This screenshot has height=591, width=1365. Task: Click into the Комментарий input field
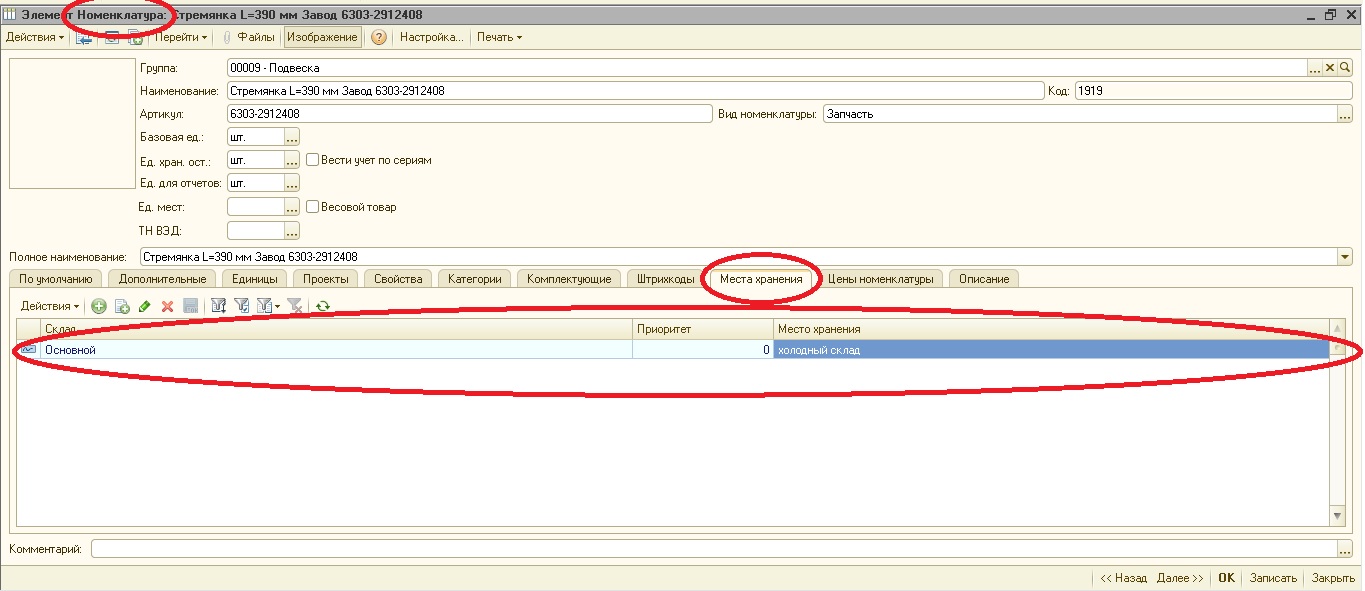click(x=714, y=549)
